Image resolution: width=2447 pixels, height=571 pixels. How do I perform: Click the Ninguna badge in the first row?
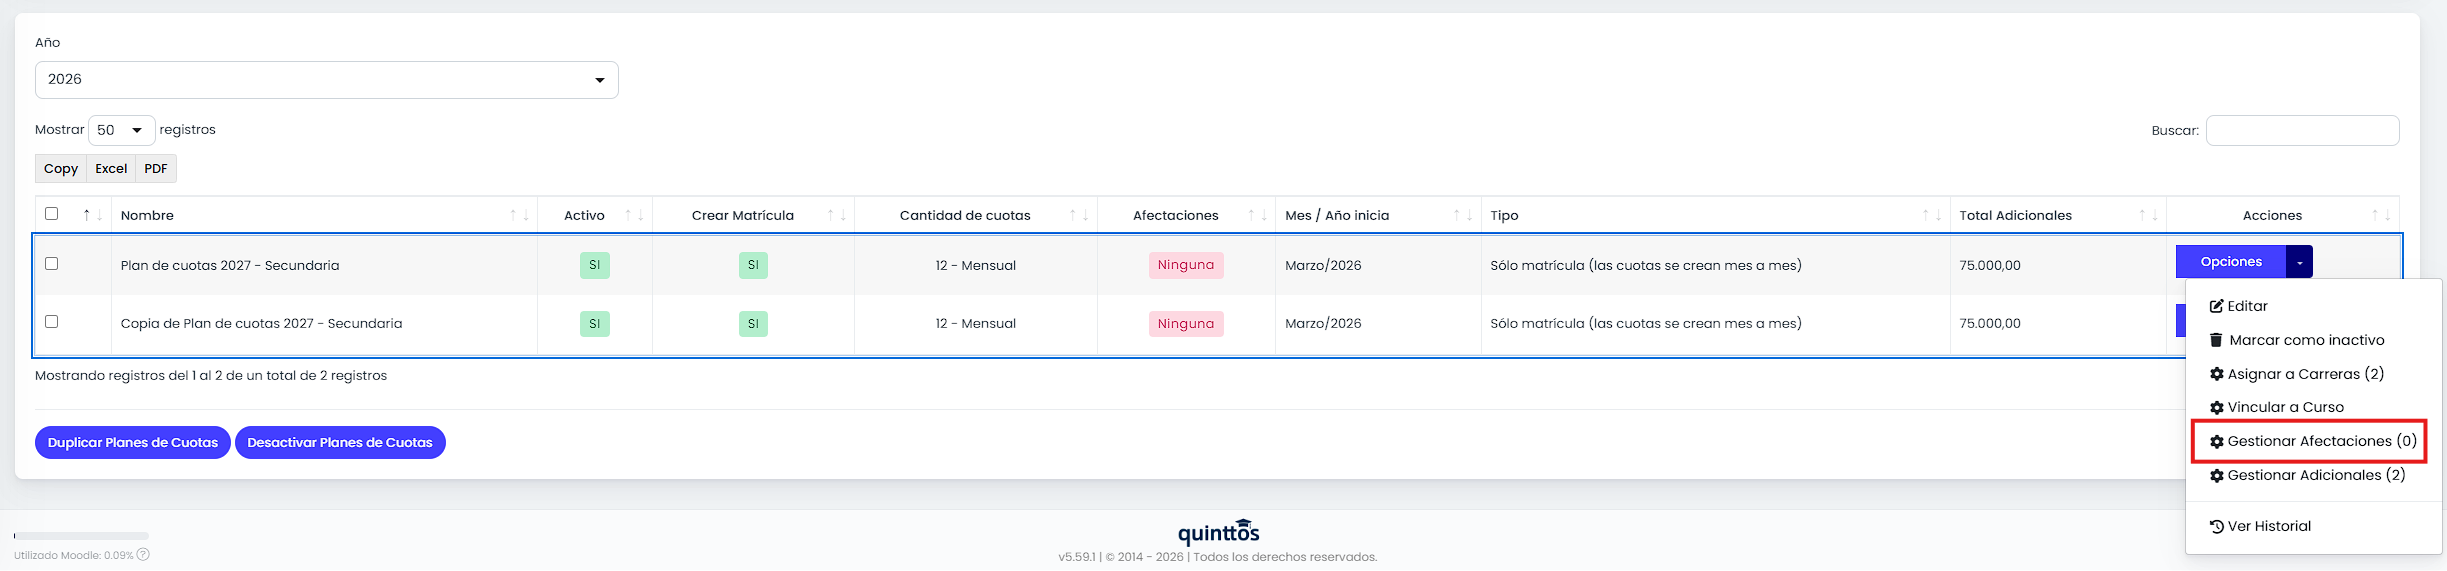point(1186,265)
